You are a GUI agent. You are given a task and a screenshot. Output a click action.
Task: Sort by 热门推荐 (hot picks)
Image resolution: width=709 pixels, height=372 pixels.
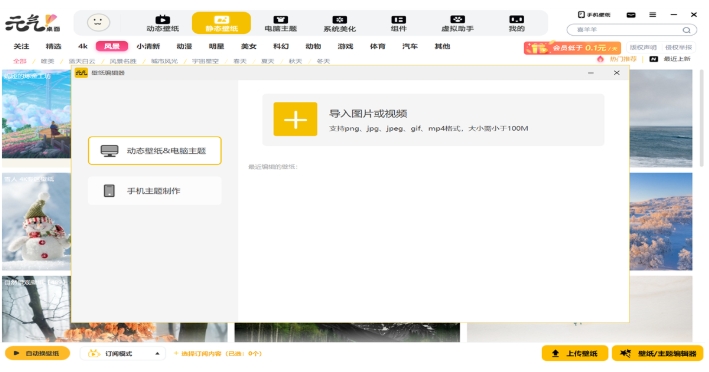[x=617, y=59]
